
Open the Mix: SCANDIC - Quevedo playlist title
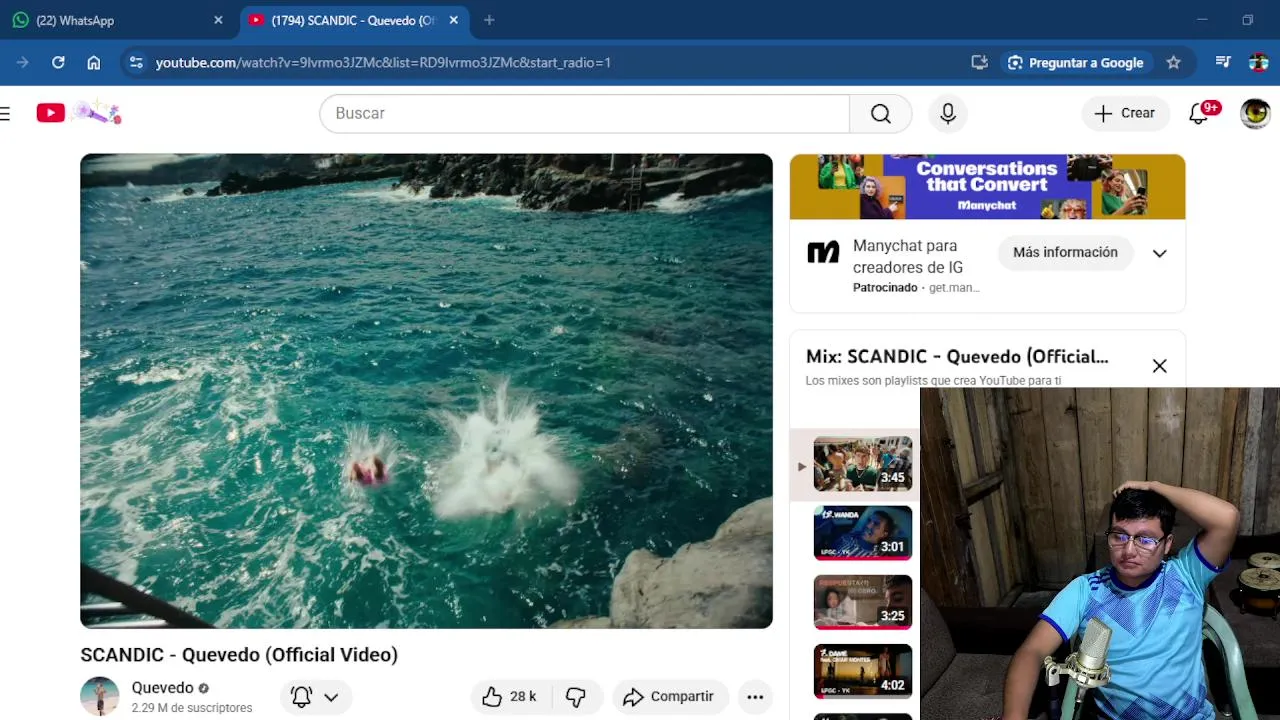tap(957, 357)
